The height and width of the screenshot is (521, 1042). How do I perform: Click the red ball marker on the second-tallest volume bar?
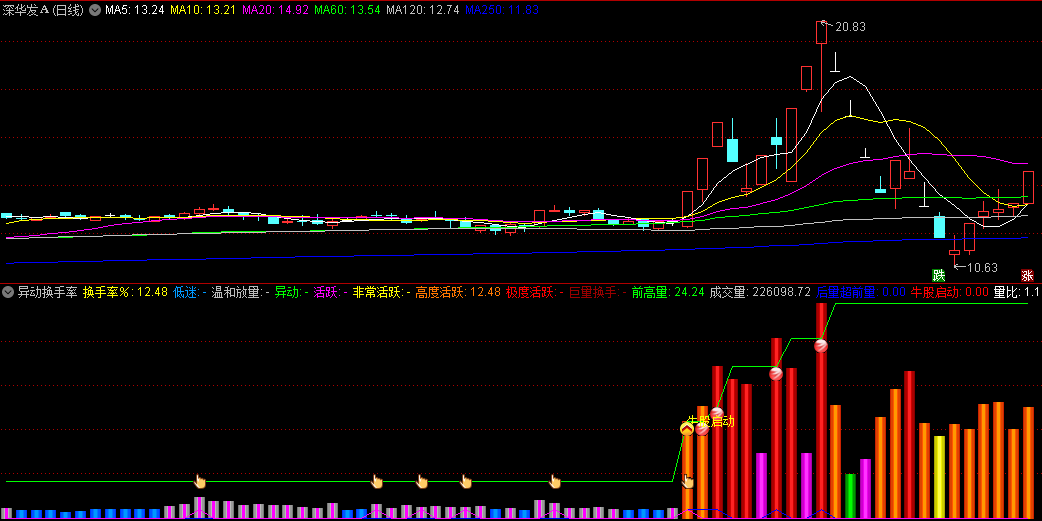pyautogui.click(x=776, y=373)
